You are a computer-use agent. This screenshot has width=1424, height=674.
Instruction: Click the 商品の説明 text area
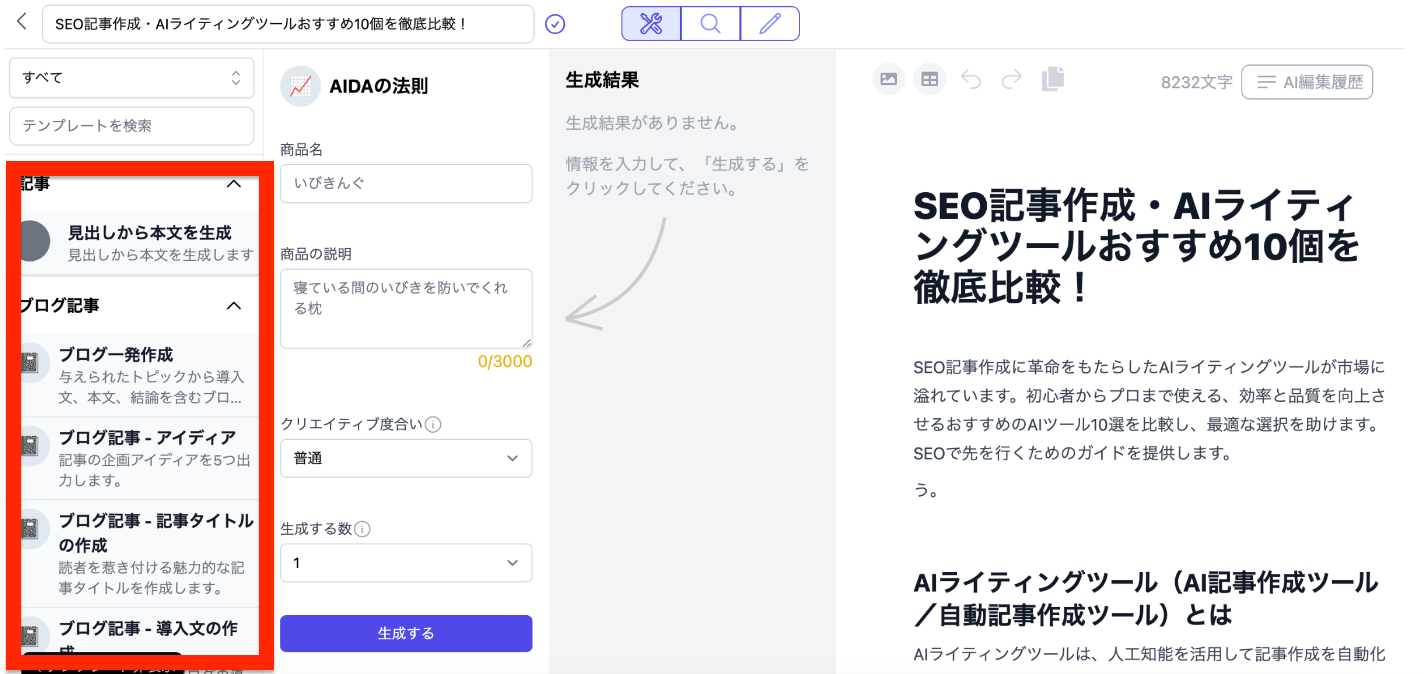[x=406, y=308]
